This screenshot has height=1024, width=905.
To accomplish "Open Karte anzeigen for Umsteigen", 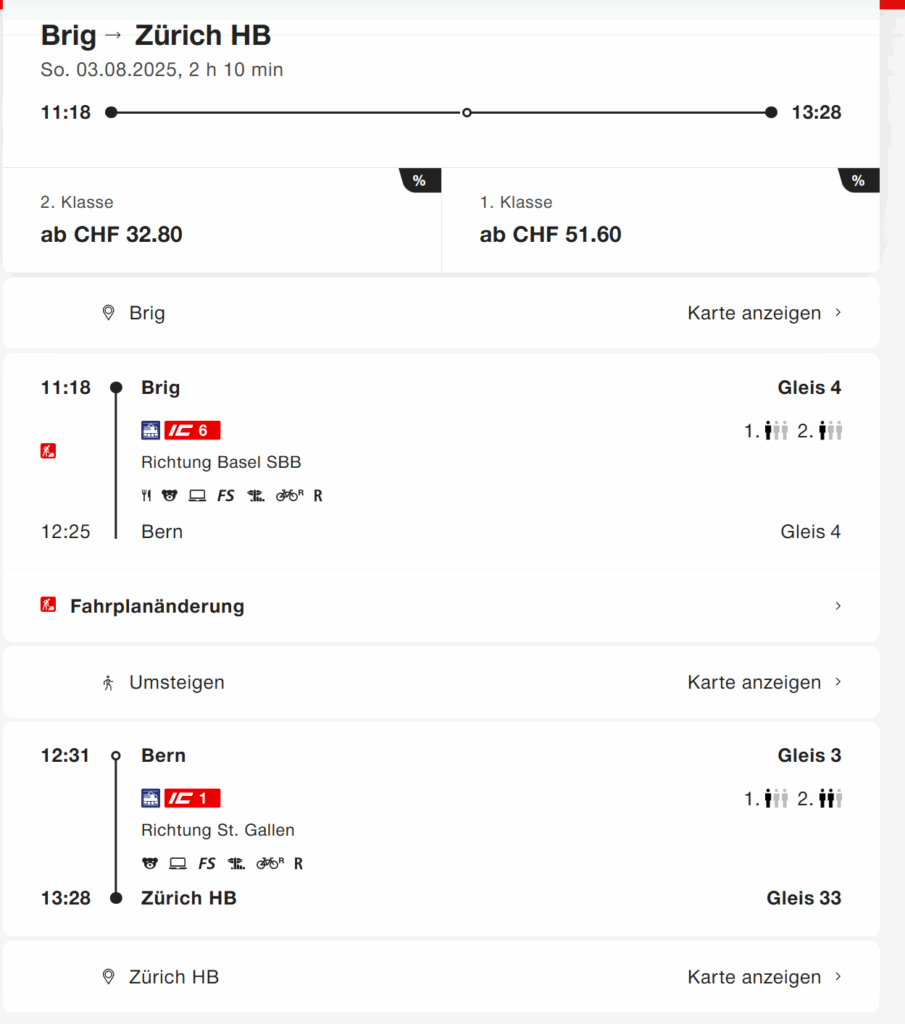I will (764, 682).
